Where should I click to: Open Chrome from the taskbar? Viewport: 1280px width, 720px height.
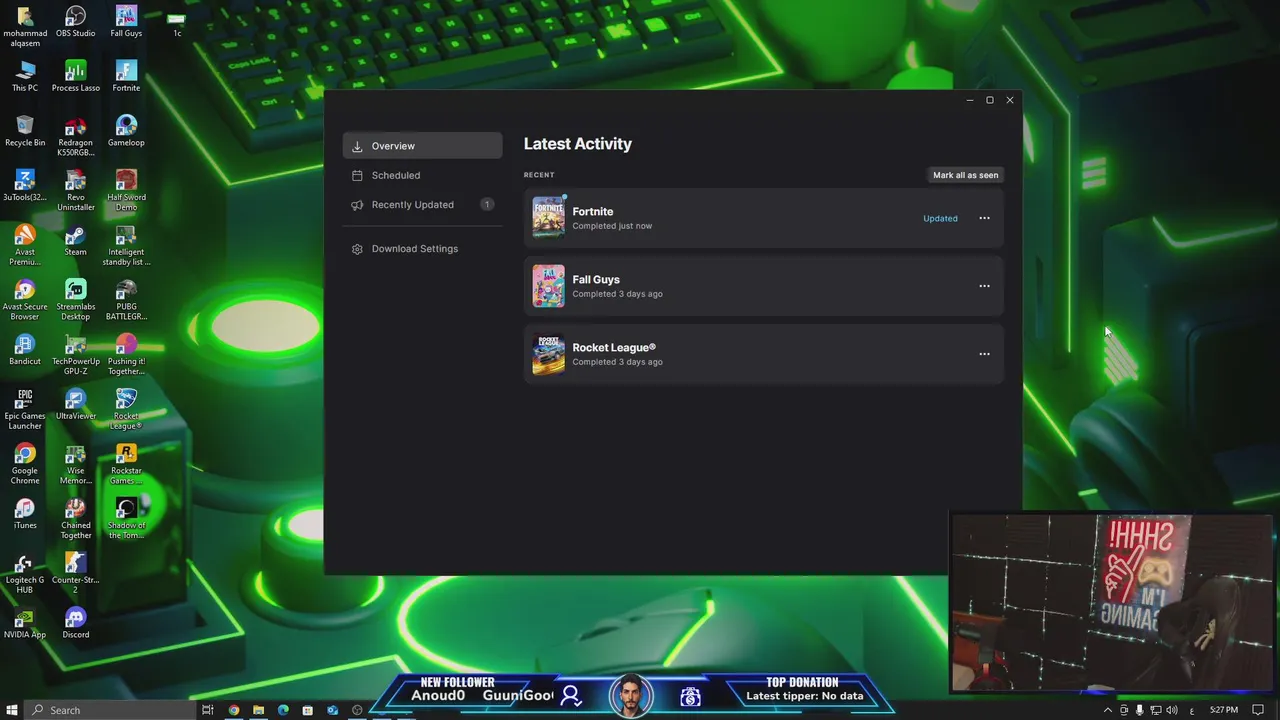tap(234, 710)
